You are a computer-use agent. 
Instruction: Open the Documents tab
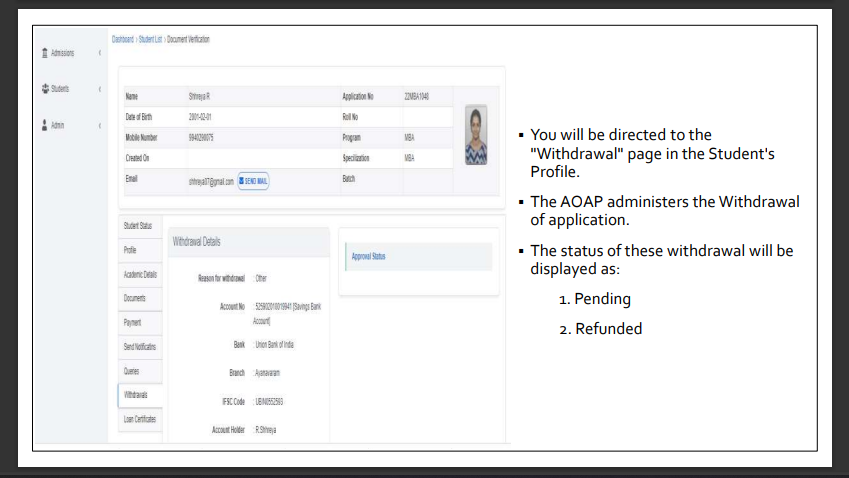(x=135, y=298)
